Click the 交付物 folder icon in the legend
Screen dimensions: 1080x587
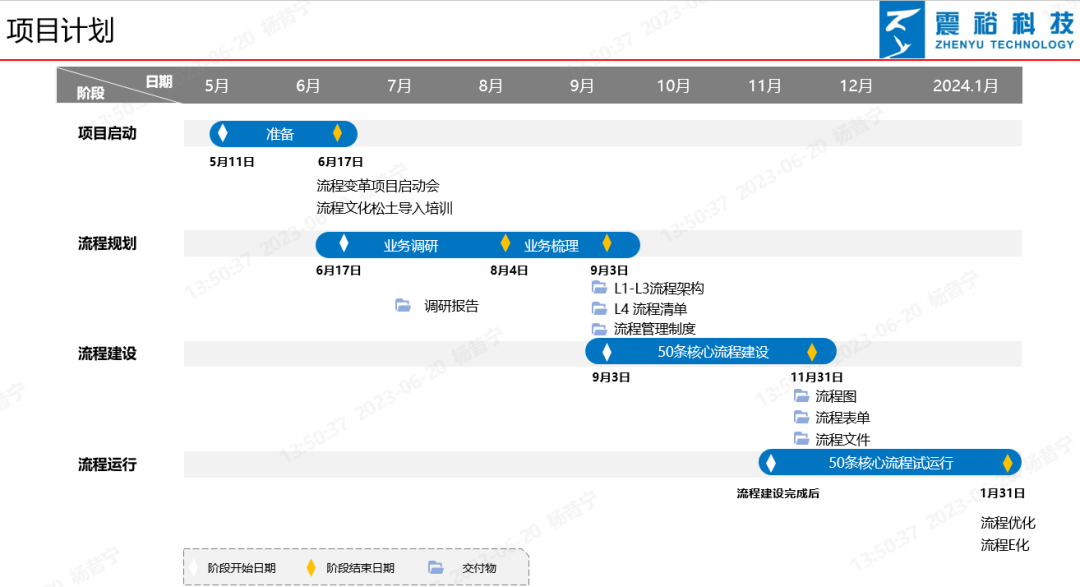[435, 568]
